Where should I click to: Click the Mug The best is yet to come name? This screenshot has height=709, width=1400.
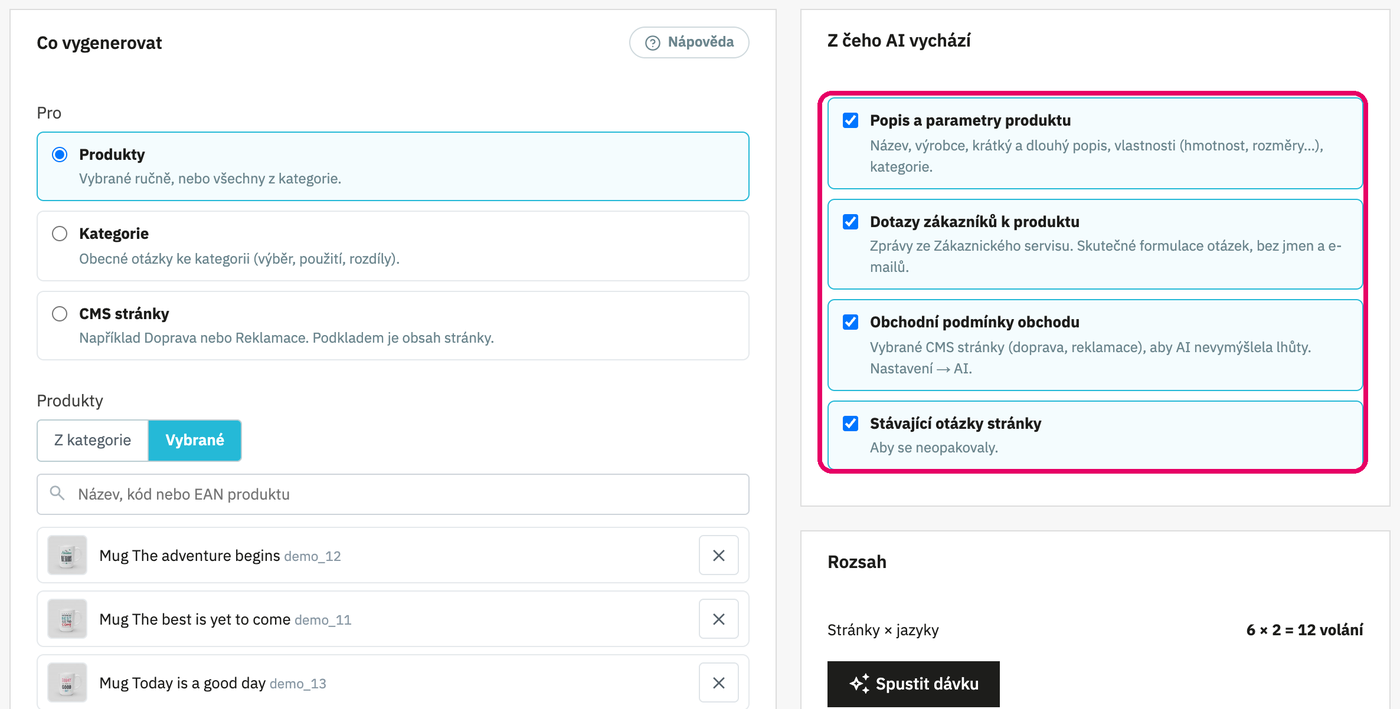(195, 619)
